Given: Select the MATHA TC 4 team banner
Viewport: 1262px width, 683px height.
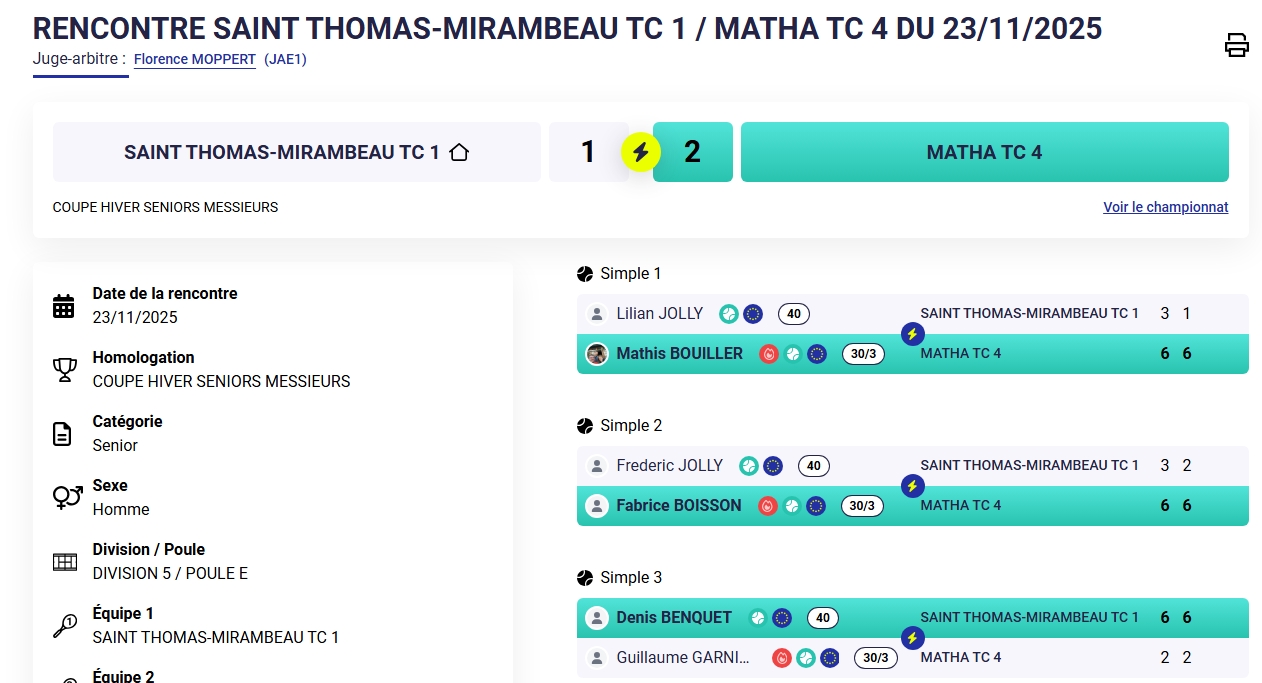Looking at the screenshot, I should click(x=984, y=152).
